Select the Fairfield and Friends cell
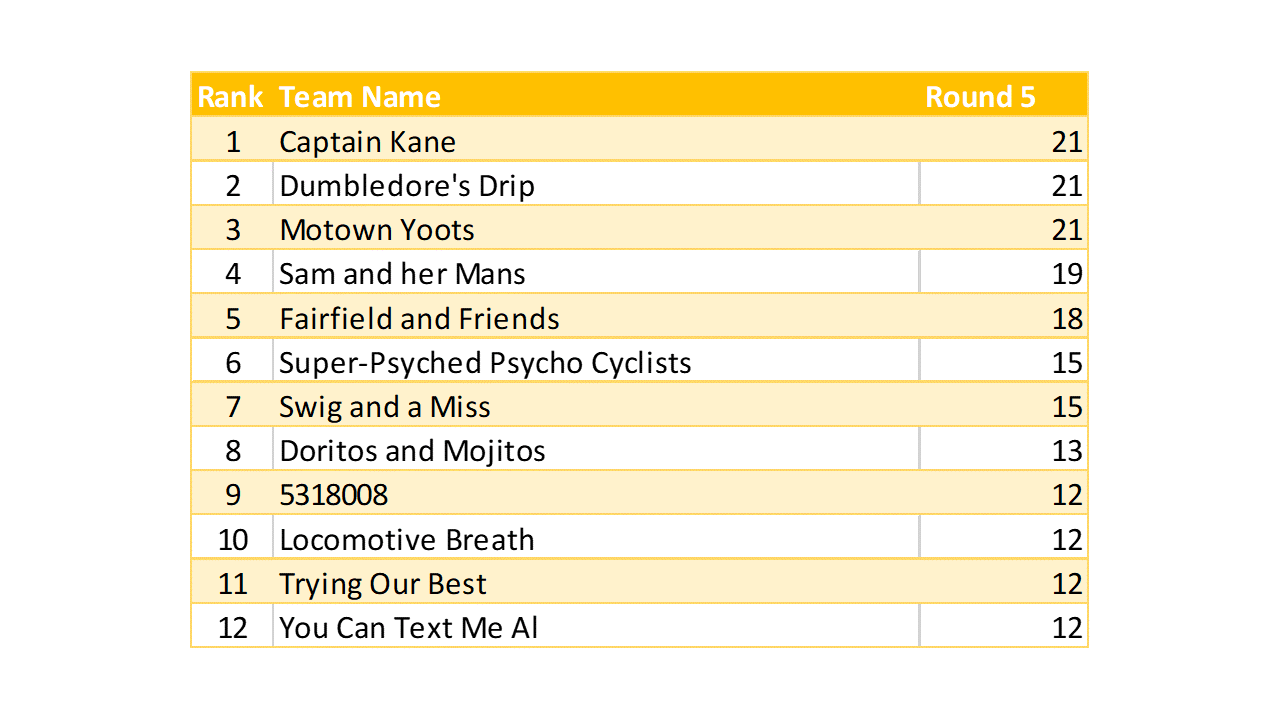The width and height of the screenshot is (1280, 720). coord(419,319)
